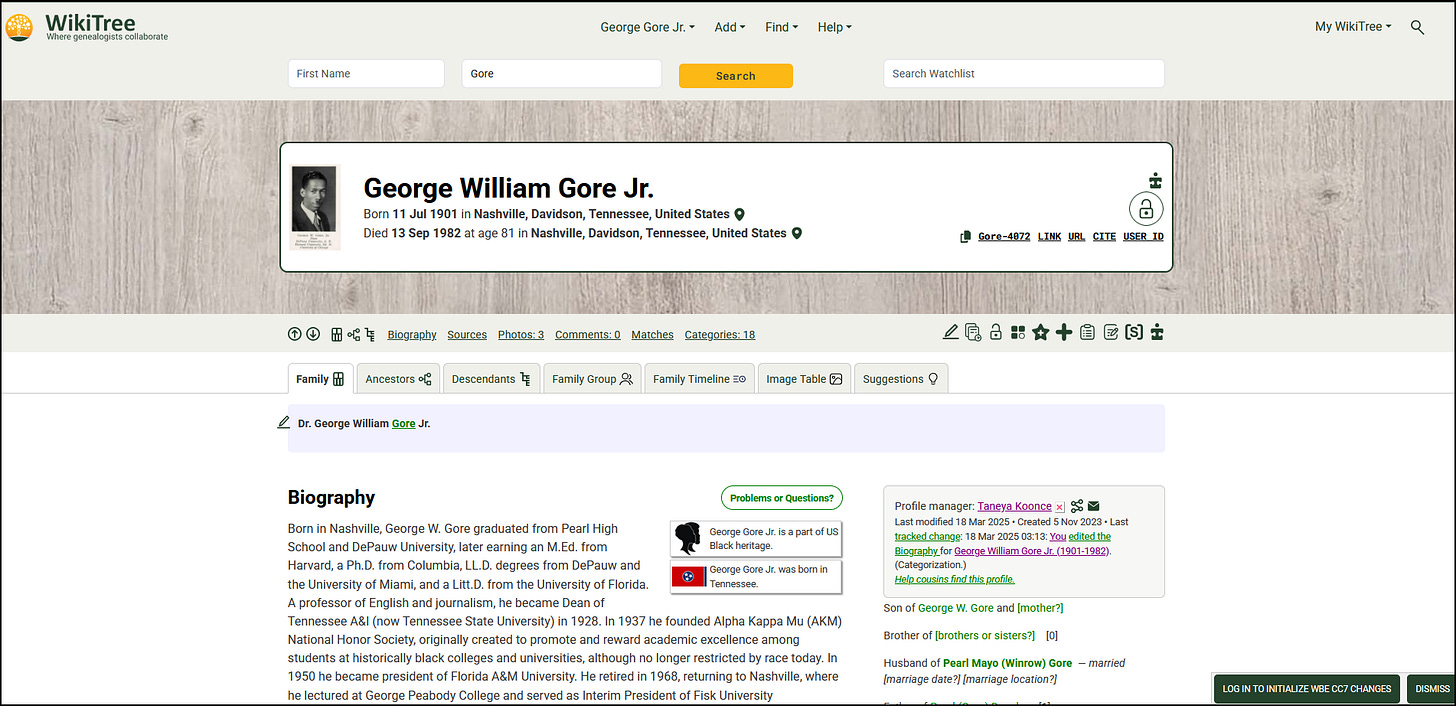
Task: Expand the Find dropdown menu
Action: (x=781, y=27)
